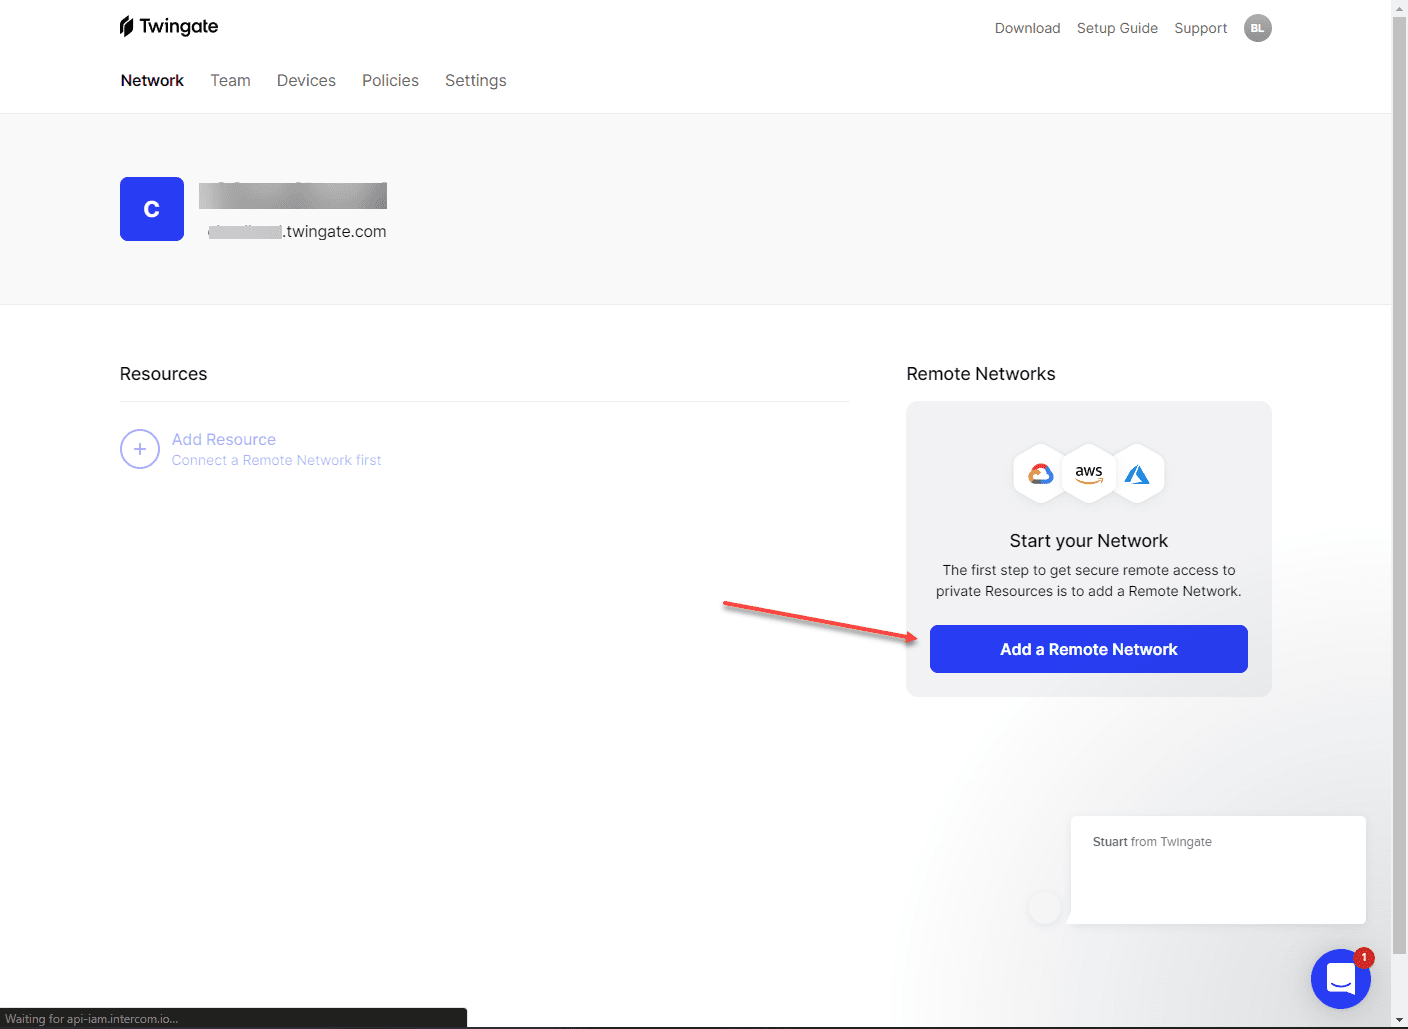
Task: Open the Download link
Action: click(x=1027, y=28)
